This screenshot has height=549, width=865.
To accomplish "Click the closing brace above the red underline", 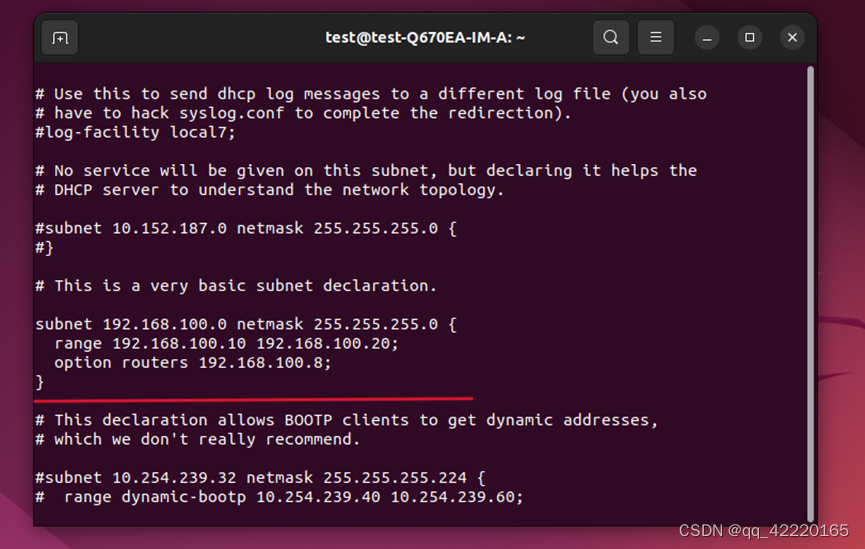I will pos(40,382).
